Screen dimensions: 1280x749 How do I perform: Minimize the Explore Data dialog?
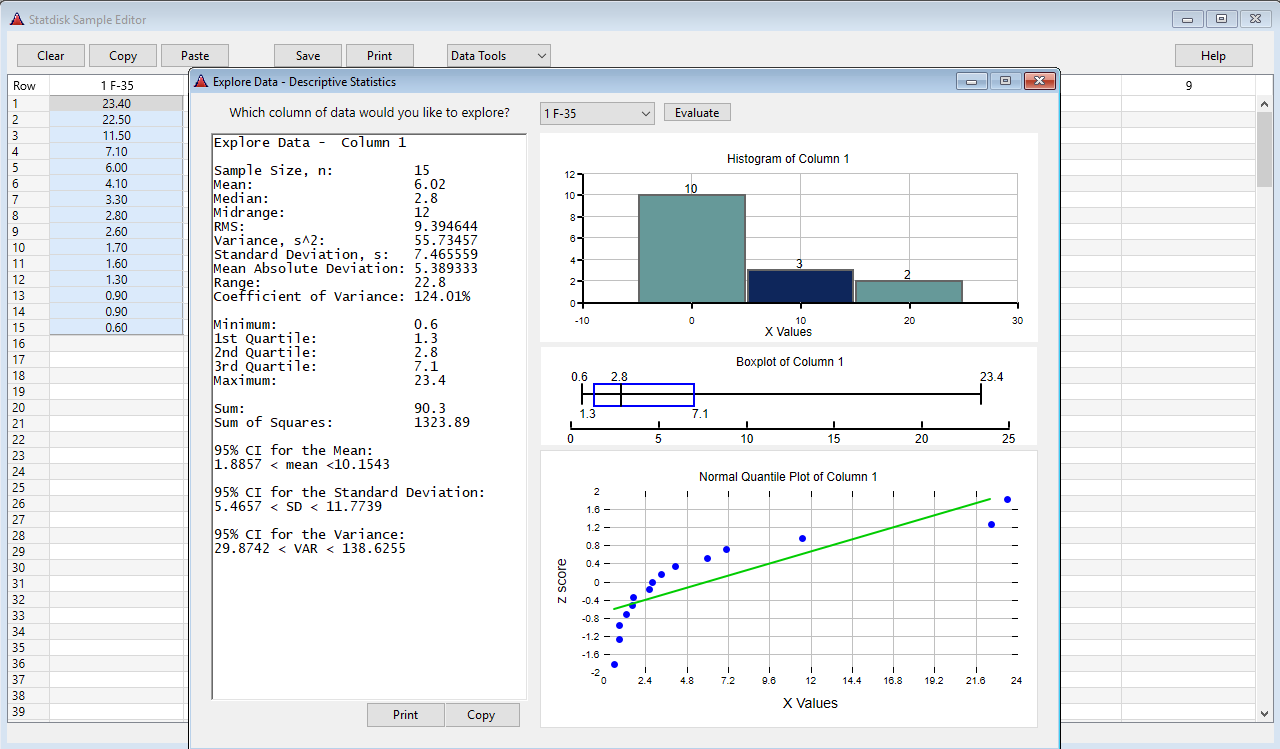pos(971,81)
